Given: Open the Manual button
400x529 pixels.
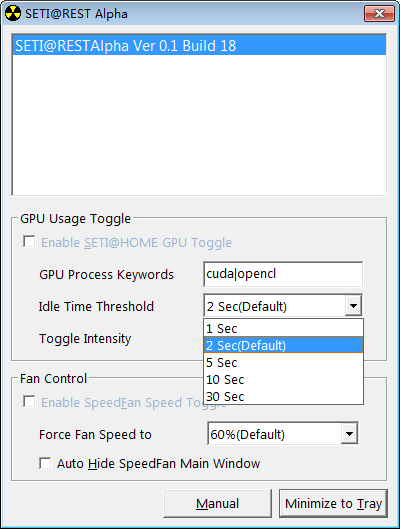Looking at the screenshot, I should pyautogui.click(x=217, y=503).
